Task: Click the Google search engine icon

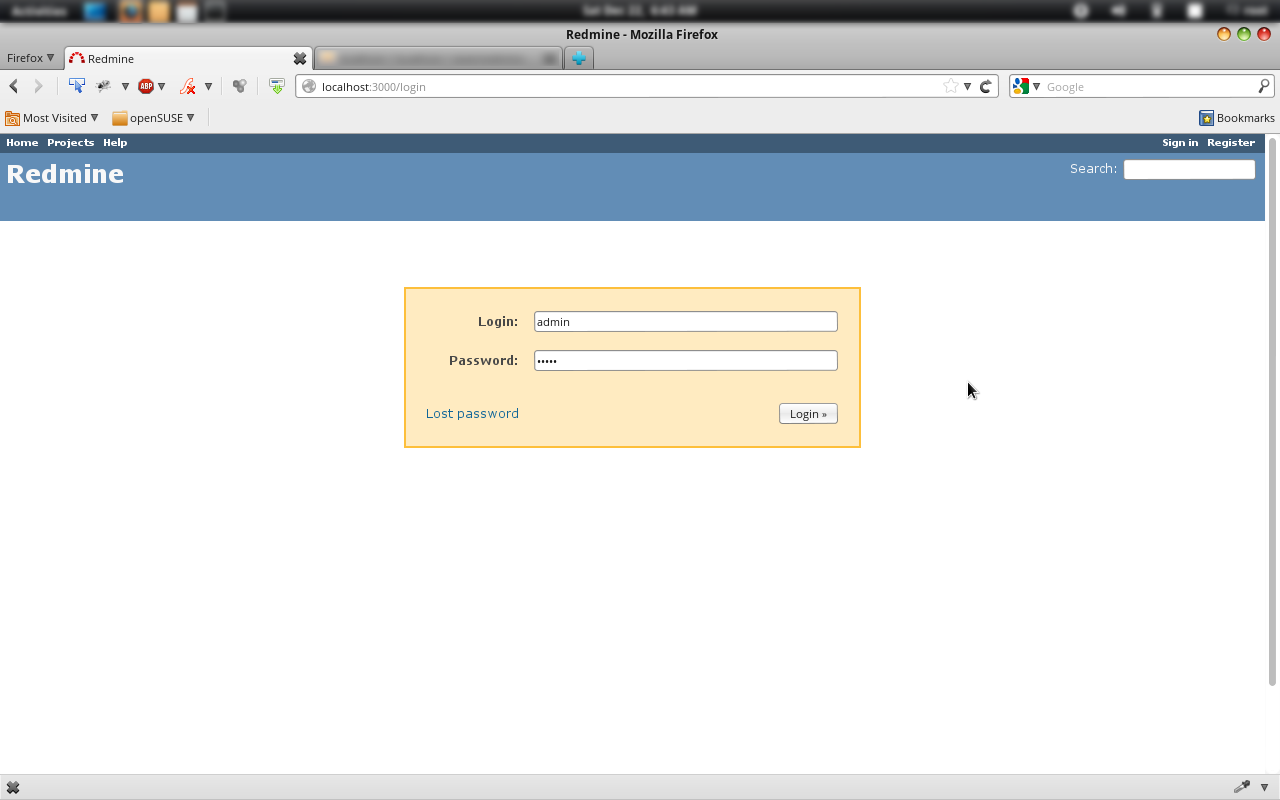Action: click(1021, 86)
